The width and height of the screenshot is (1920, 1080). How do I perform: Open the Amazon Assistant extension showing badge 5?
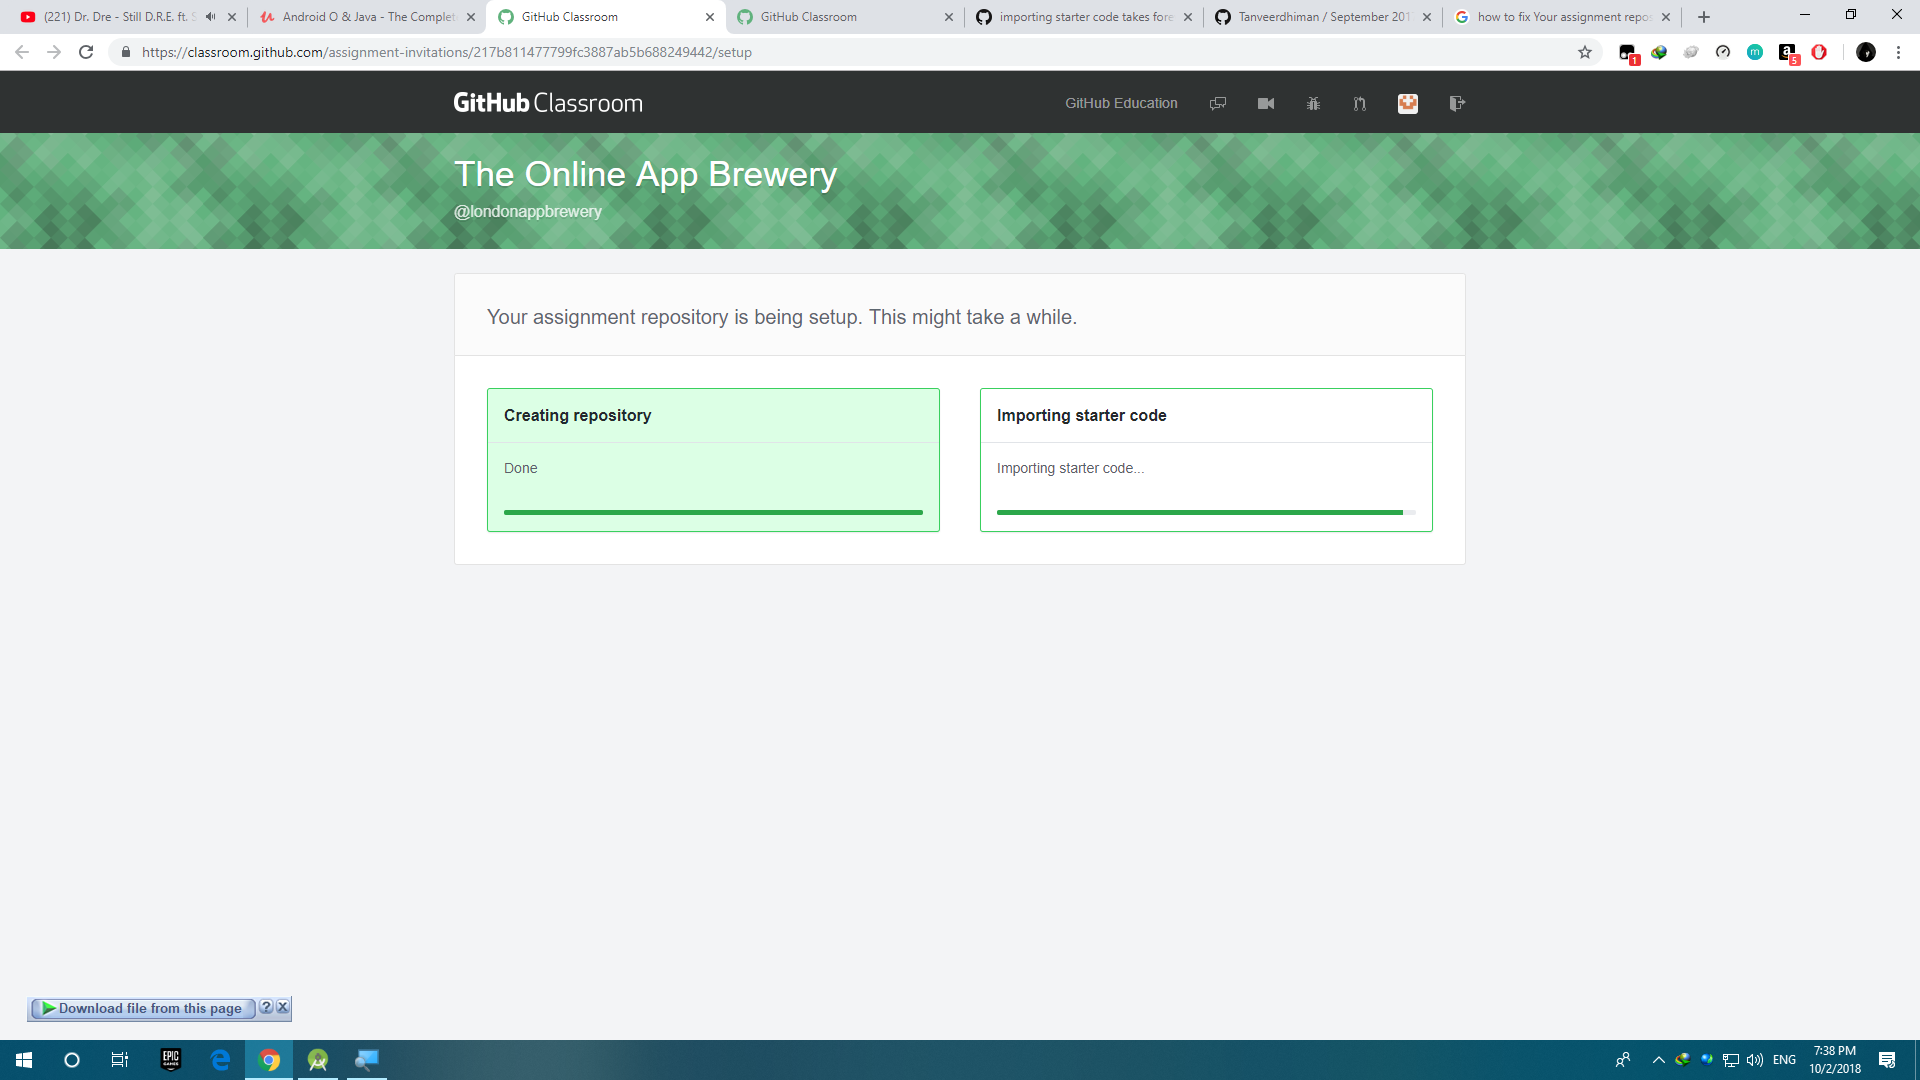(x=1788, y=52)
